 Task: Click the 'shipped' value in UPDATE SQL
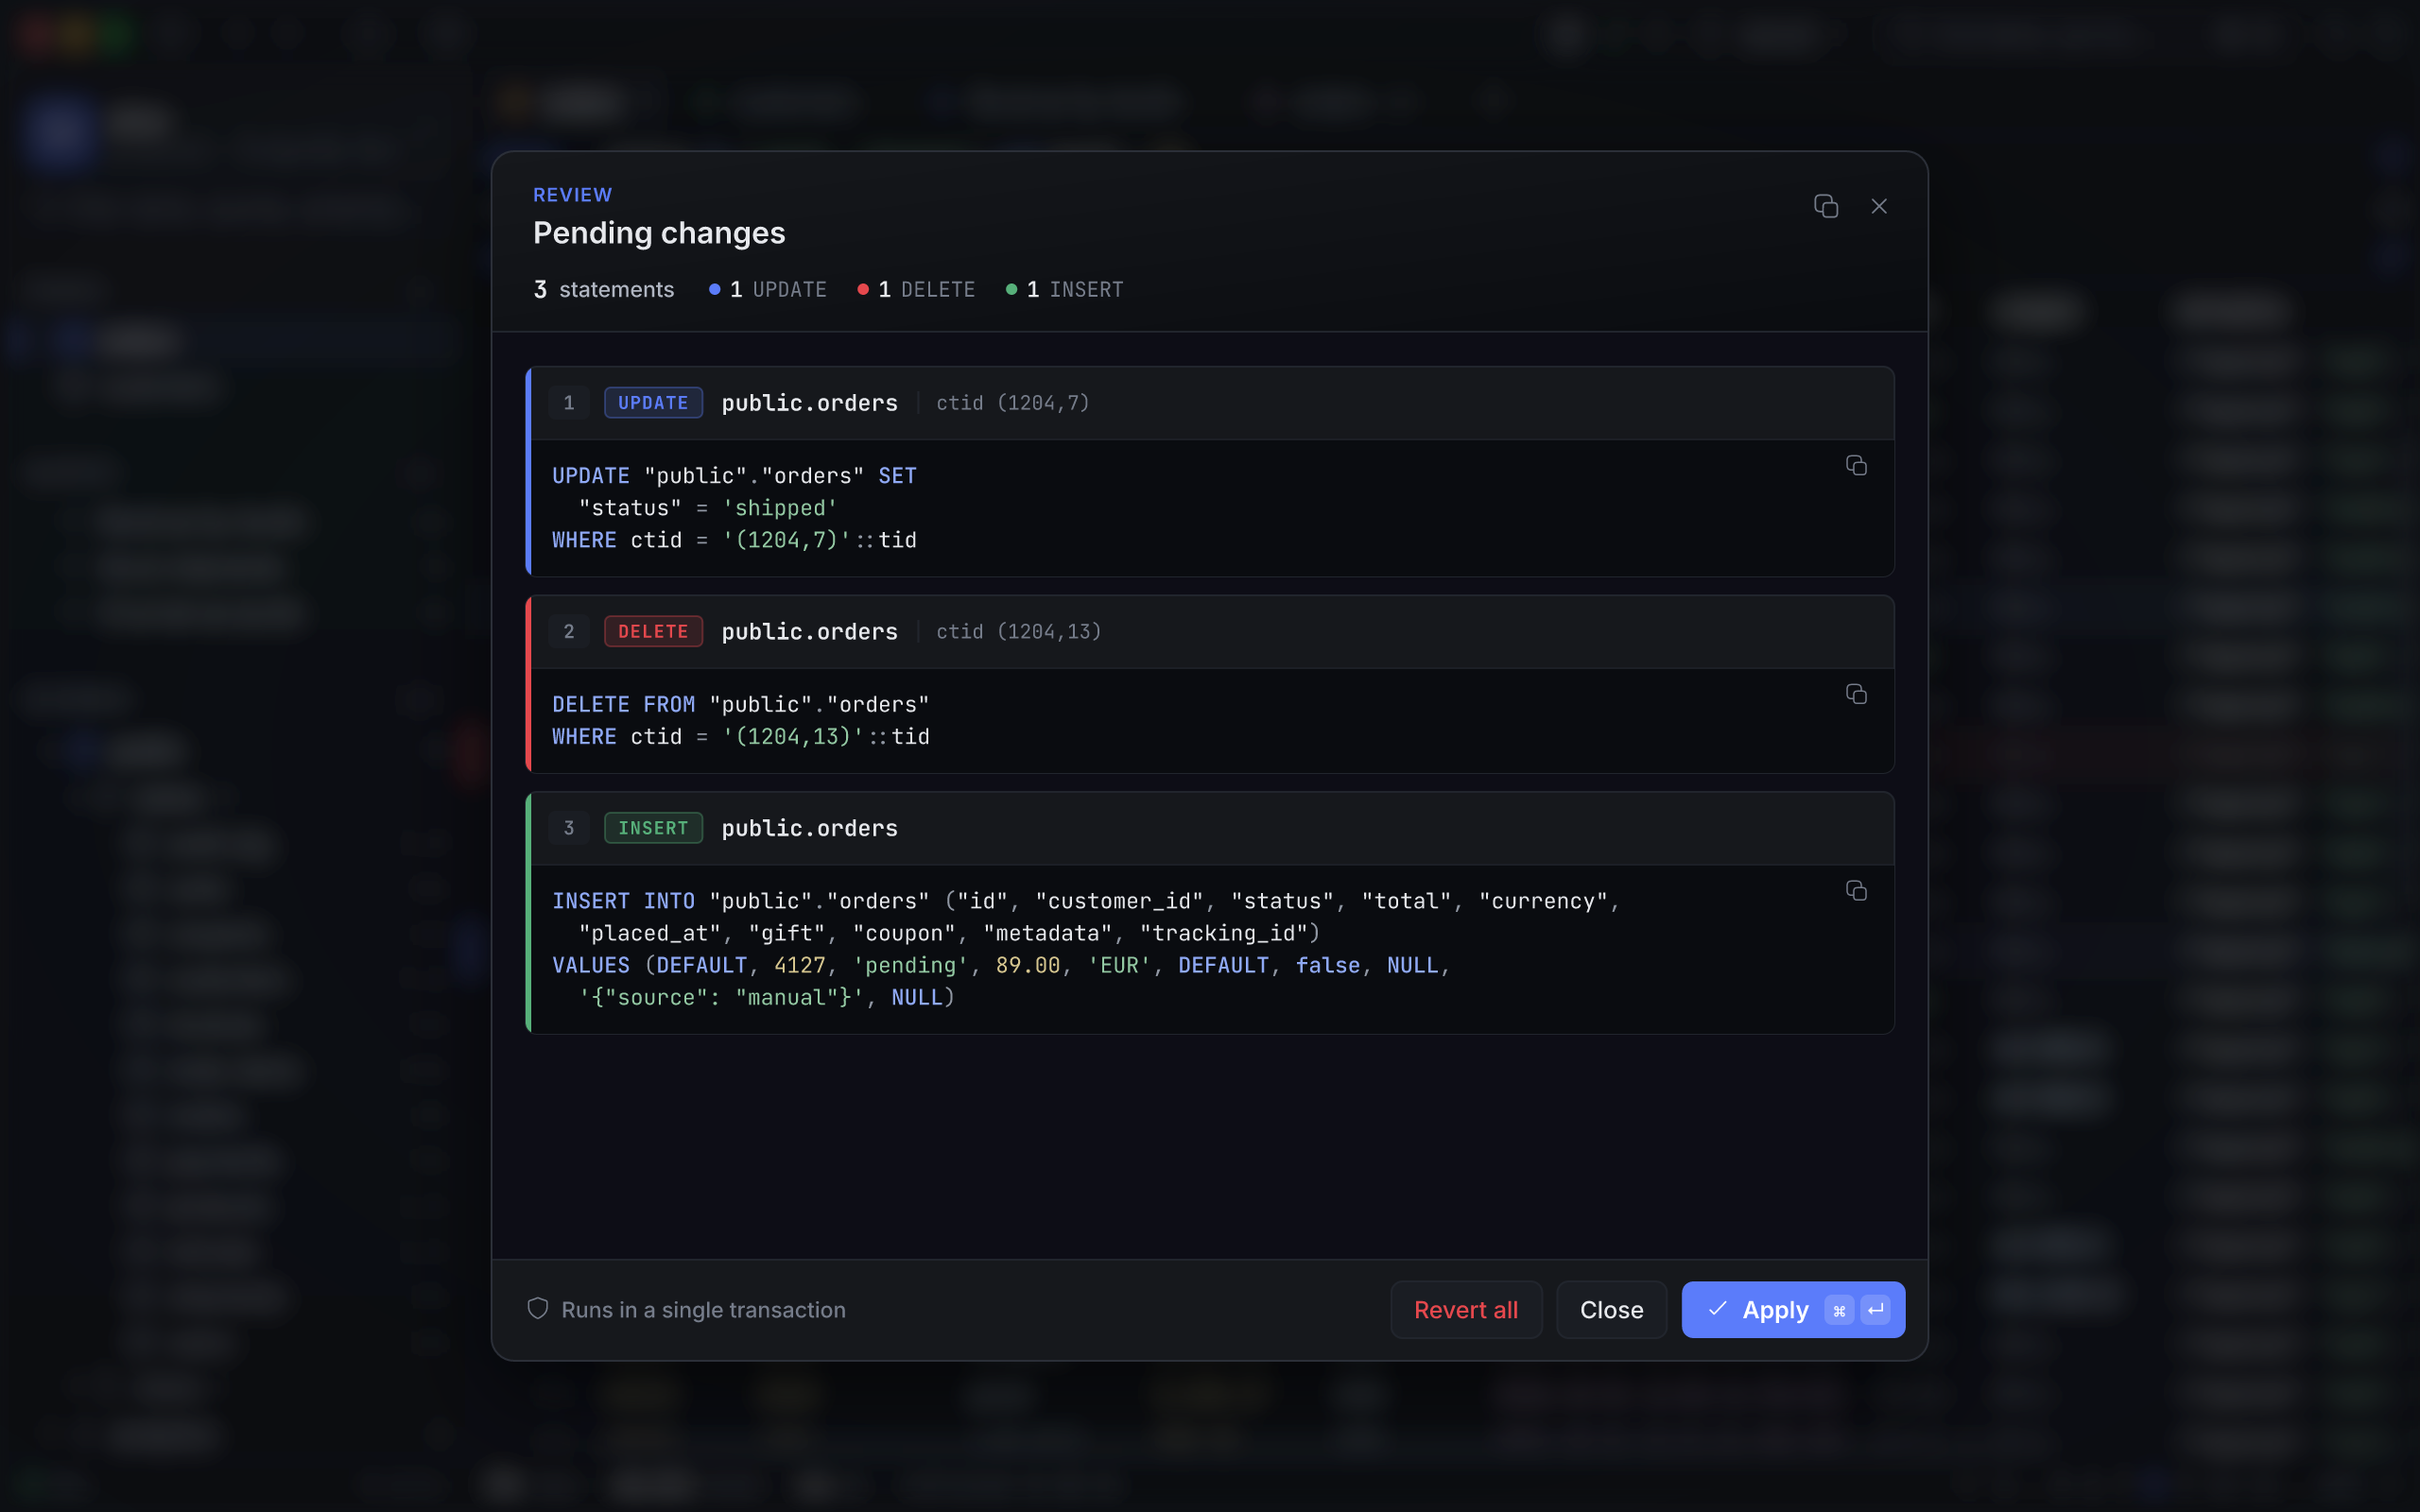(779, 508)
